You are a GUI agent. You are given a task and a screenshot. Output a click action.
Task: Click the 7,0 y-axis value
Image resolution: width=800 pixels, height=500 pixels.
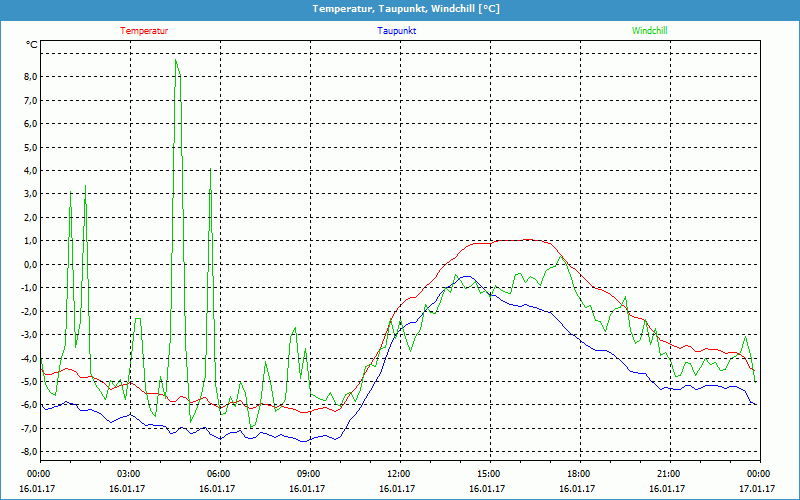[30, 101]
